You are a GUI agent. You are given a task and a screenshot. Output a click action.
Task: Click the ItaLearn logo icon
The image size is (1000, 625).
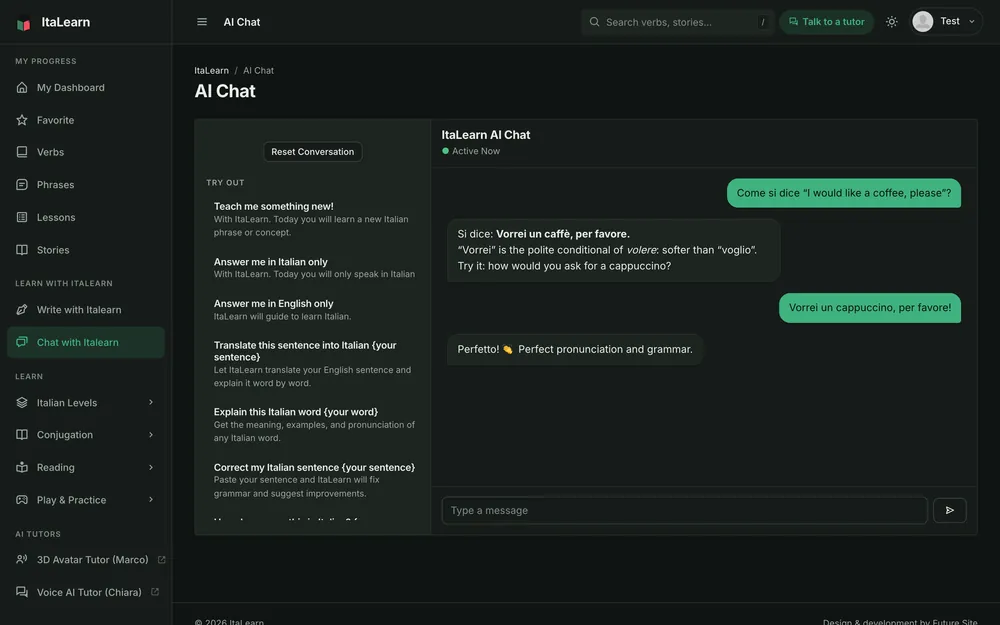click(24, 24)
